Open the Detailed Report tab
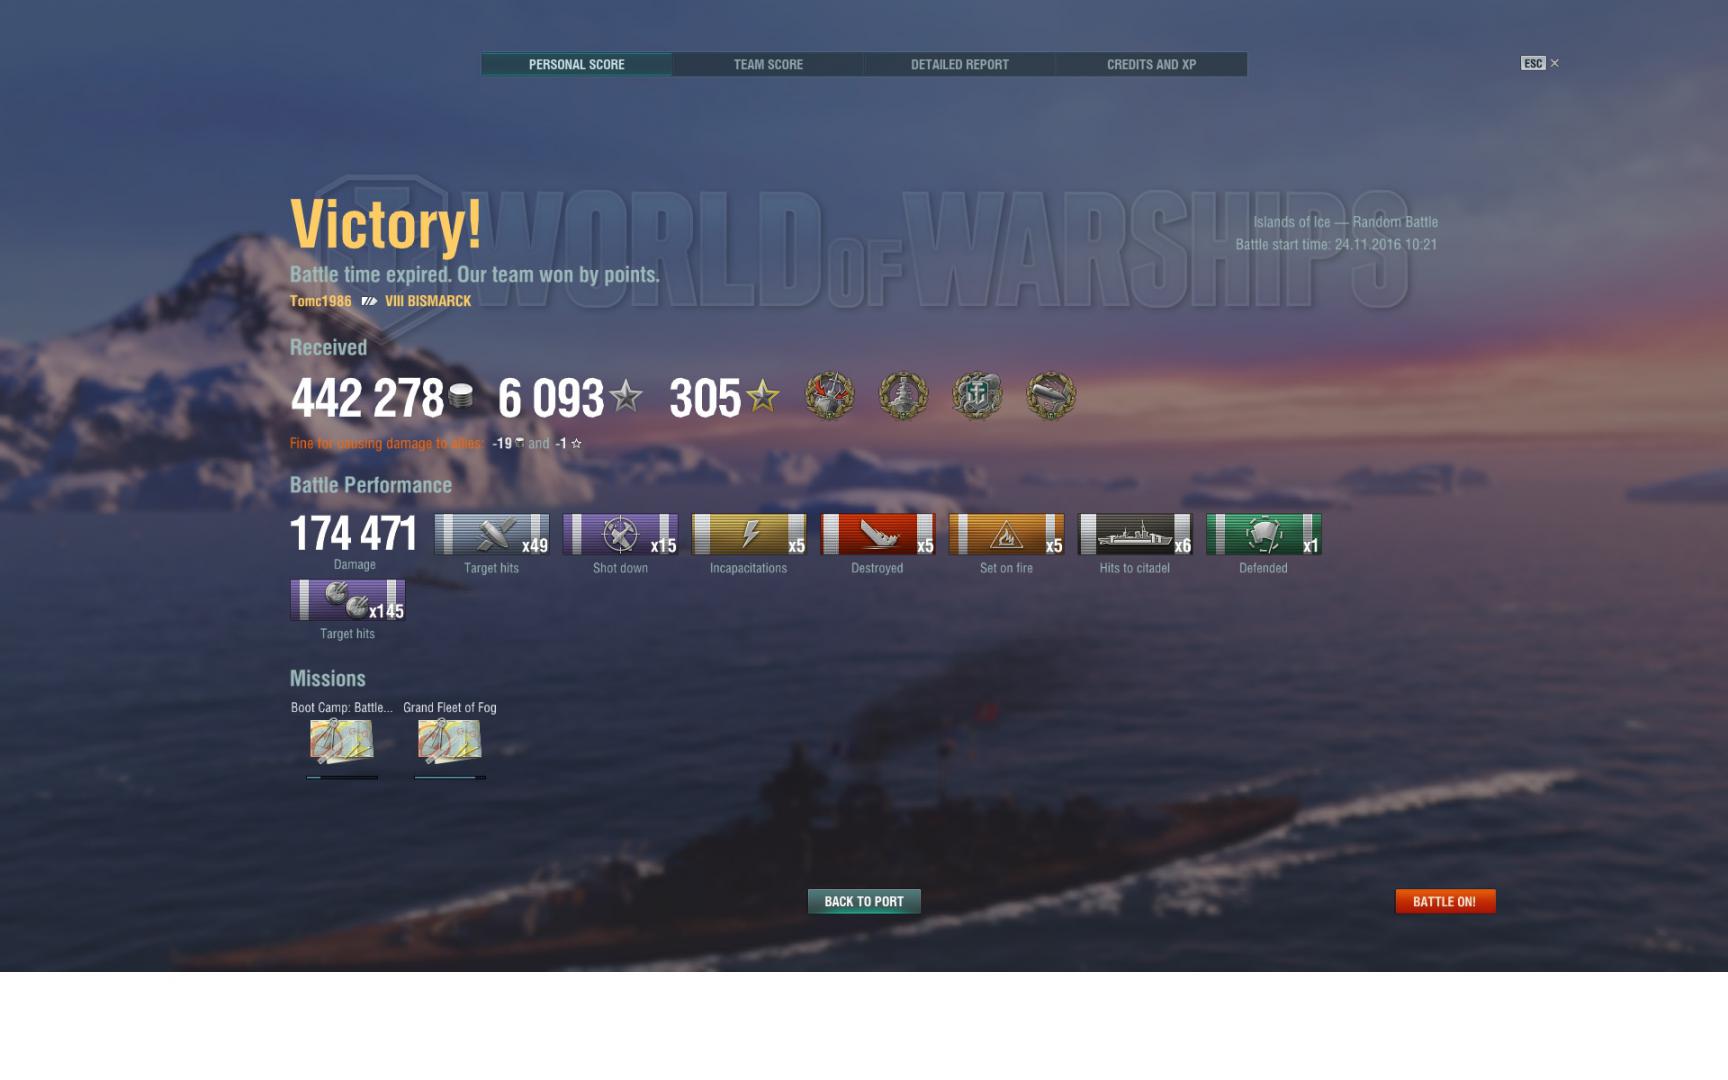The width and height of the screenshot is (1728, 1080). pos(960,64)
